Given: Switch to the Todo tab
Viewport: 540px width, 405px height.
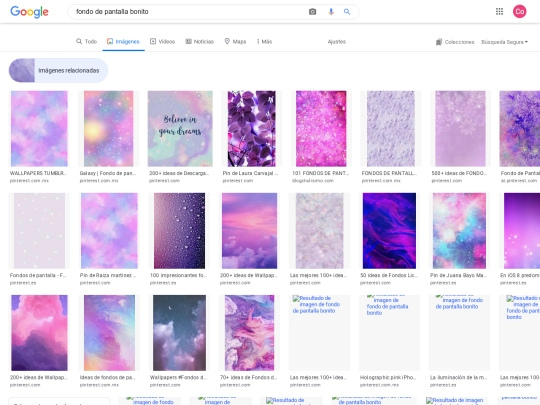Looking at the screenshot, I should tap(86, 41).
